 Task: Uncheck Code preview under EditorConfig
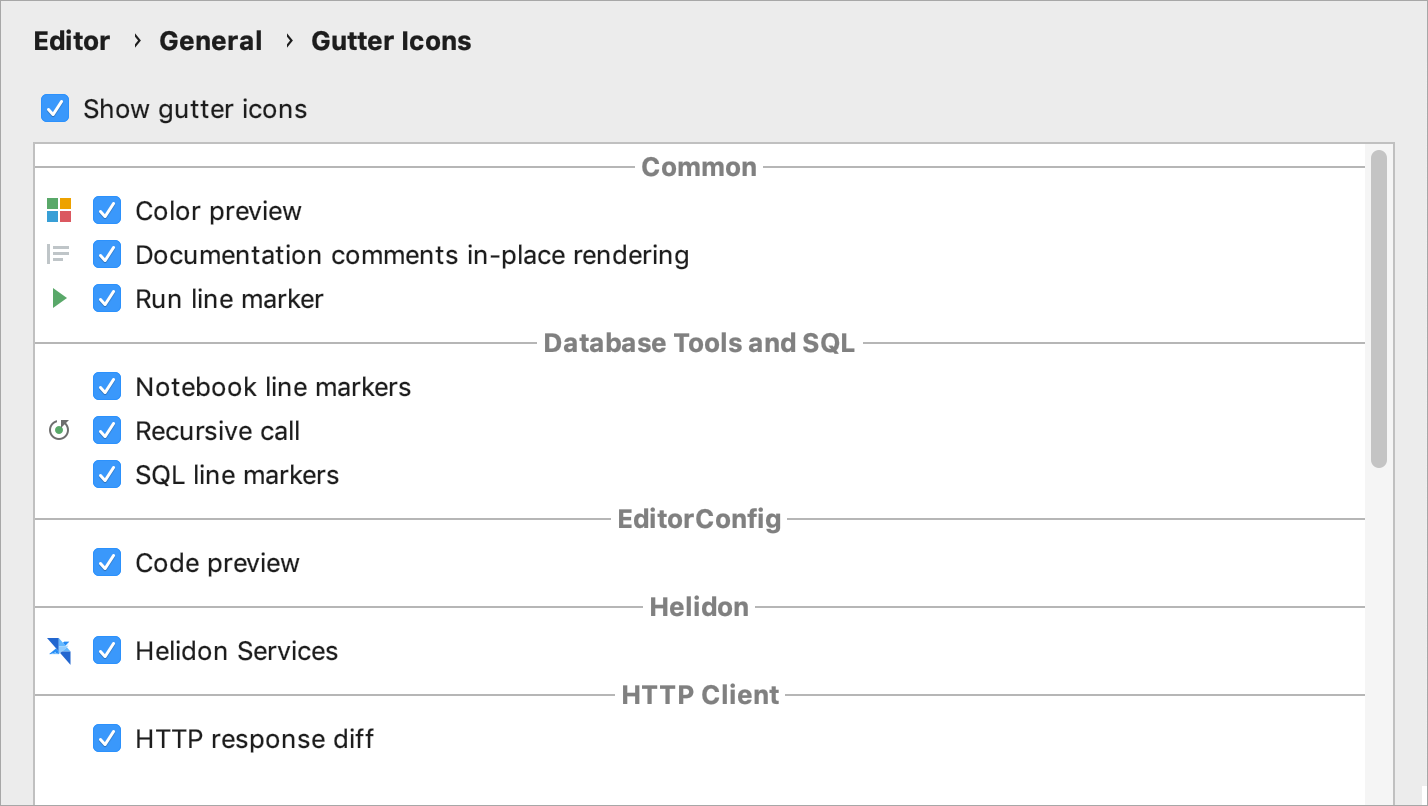point(107,562)
